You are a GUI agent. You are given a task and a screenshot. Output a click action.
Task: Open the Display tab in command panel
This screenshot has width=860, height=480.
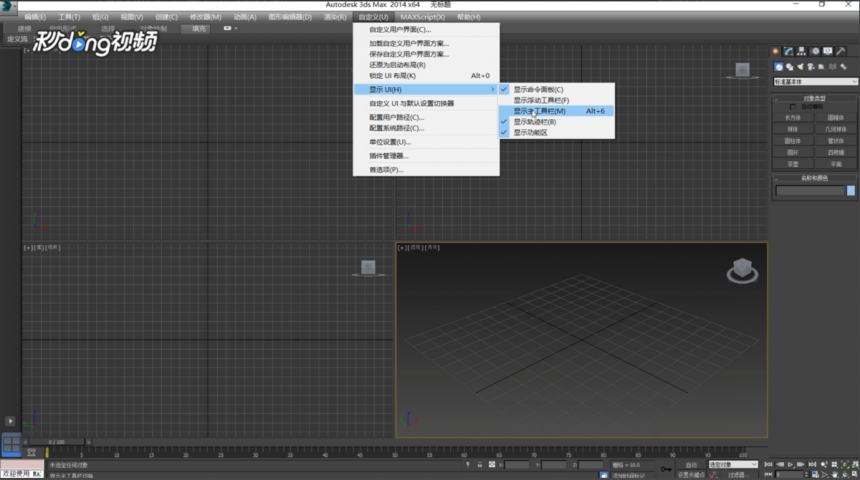(x=828, y=51)
